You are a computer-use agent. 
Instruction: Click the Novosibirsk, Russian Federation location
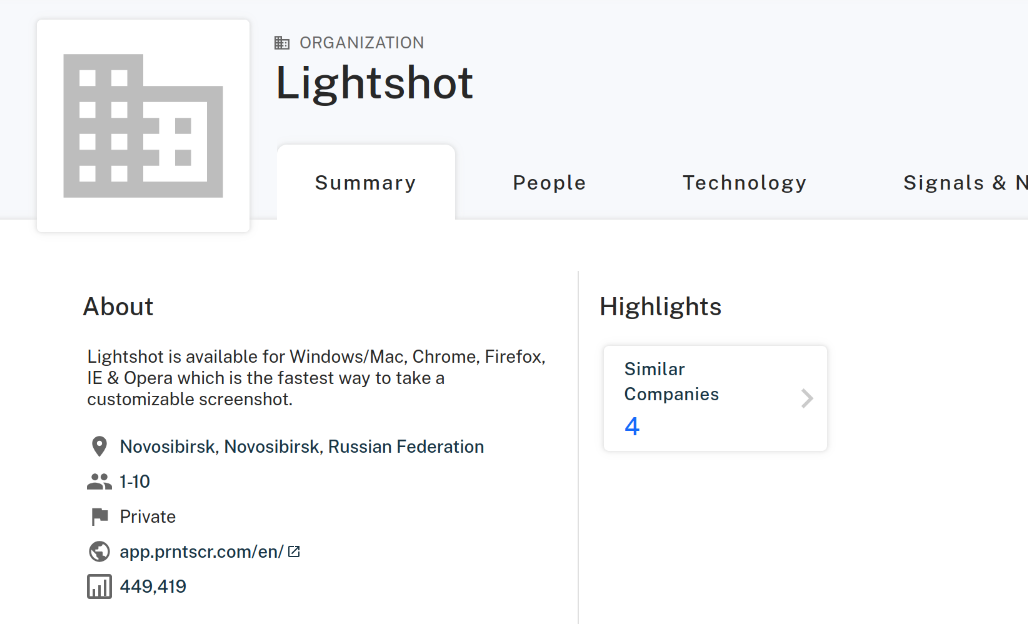pos(302,447)
